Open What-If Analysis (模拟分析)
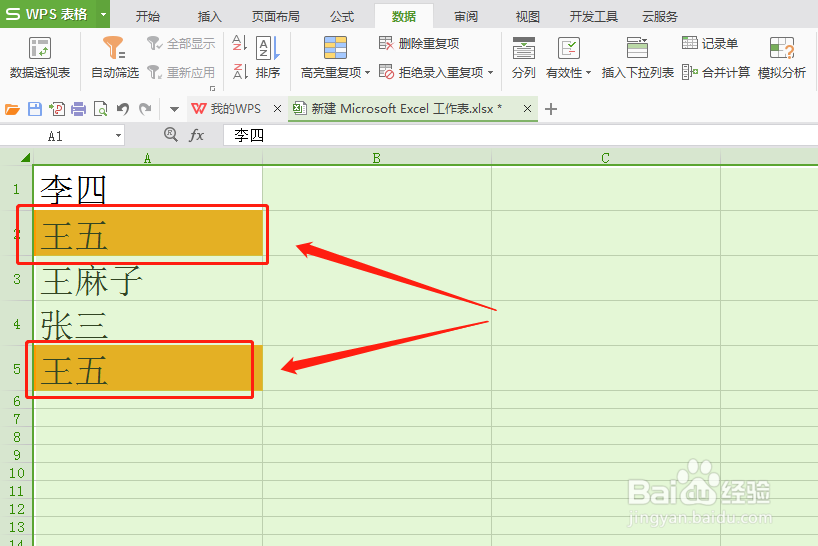818x546 pixels. (781, 57)
